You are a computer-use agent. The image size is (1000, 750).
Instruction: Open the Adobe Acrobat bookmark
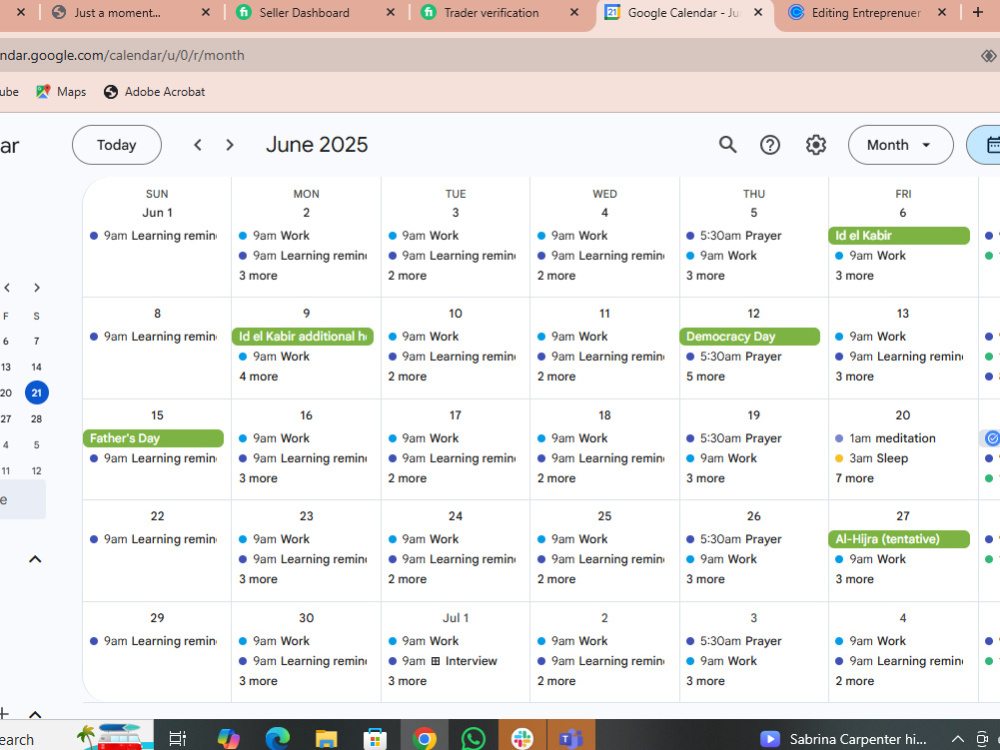(154, 92)
